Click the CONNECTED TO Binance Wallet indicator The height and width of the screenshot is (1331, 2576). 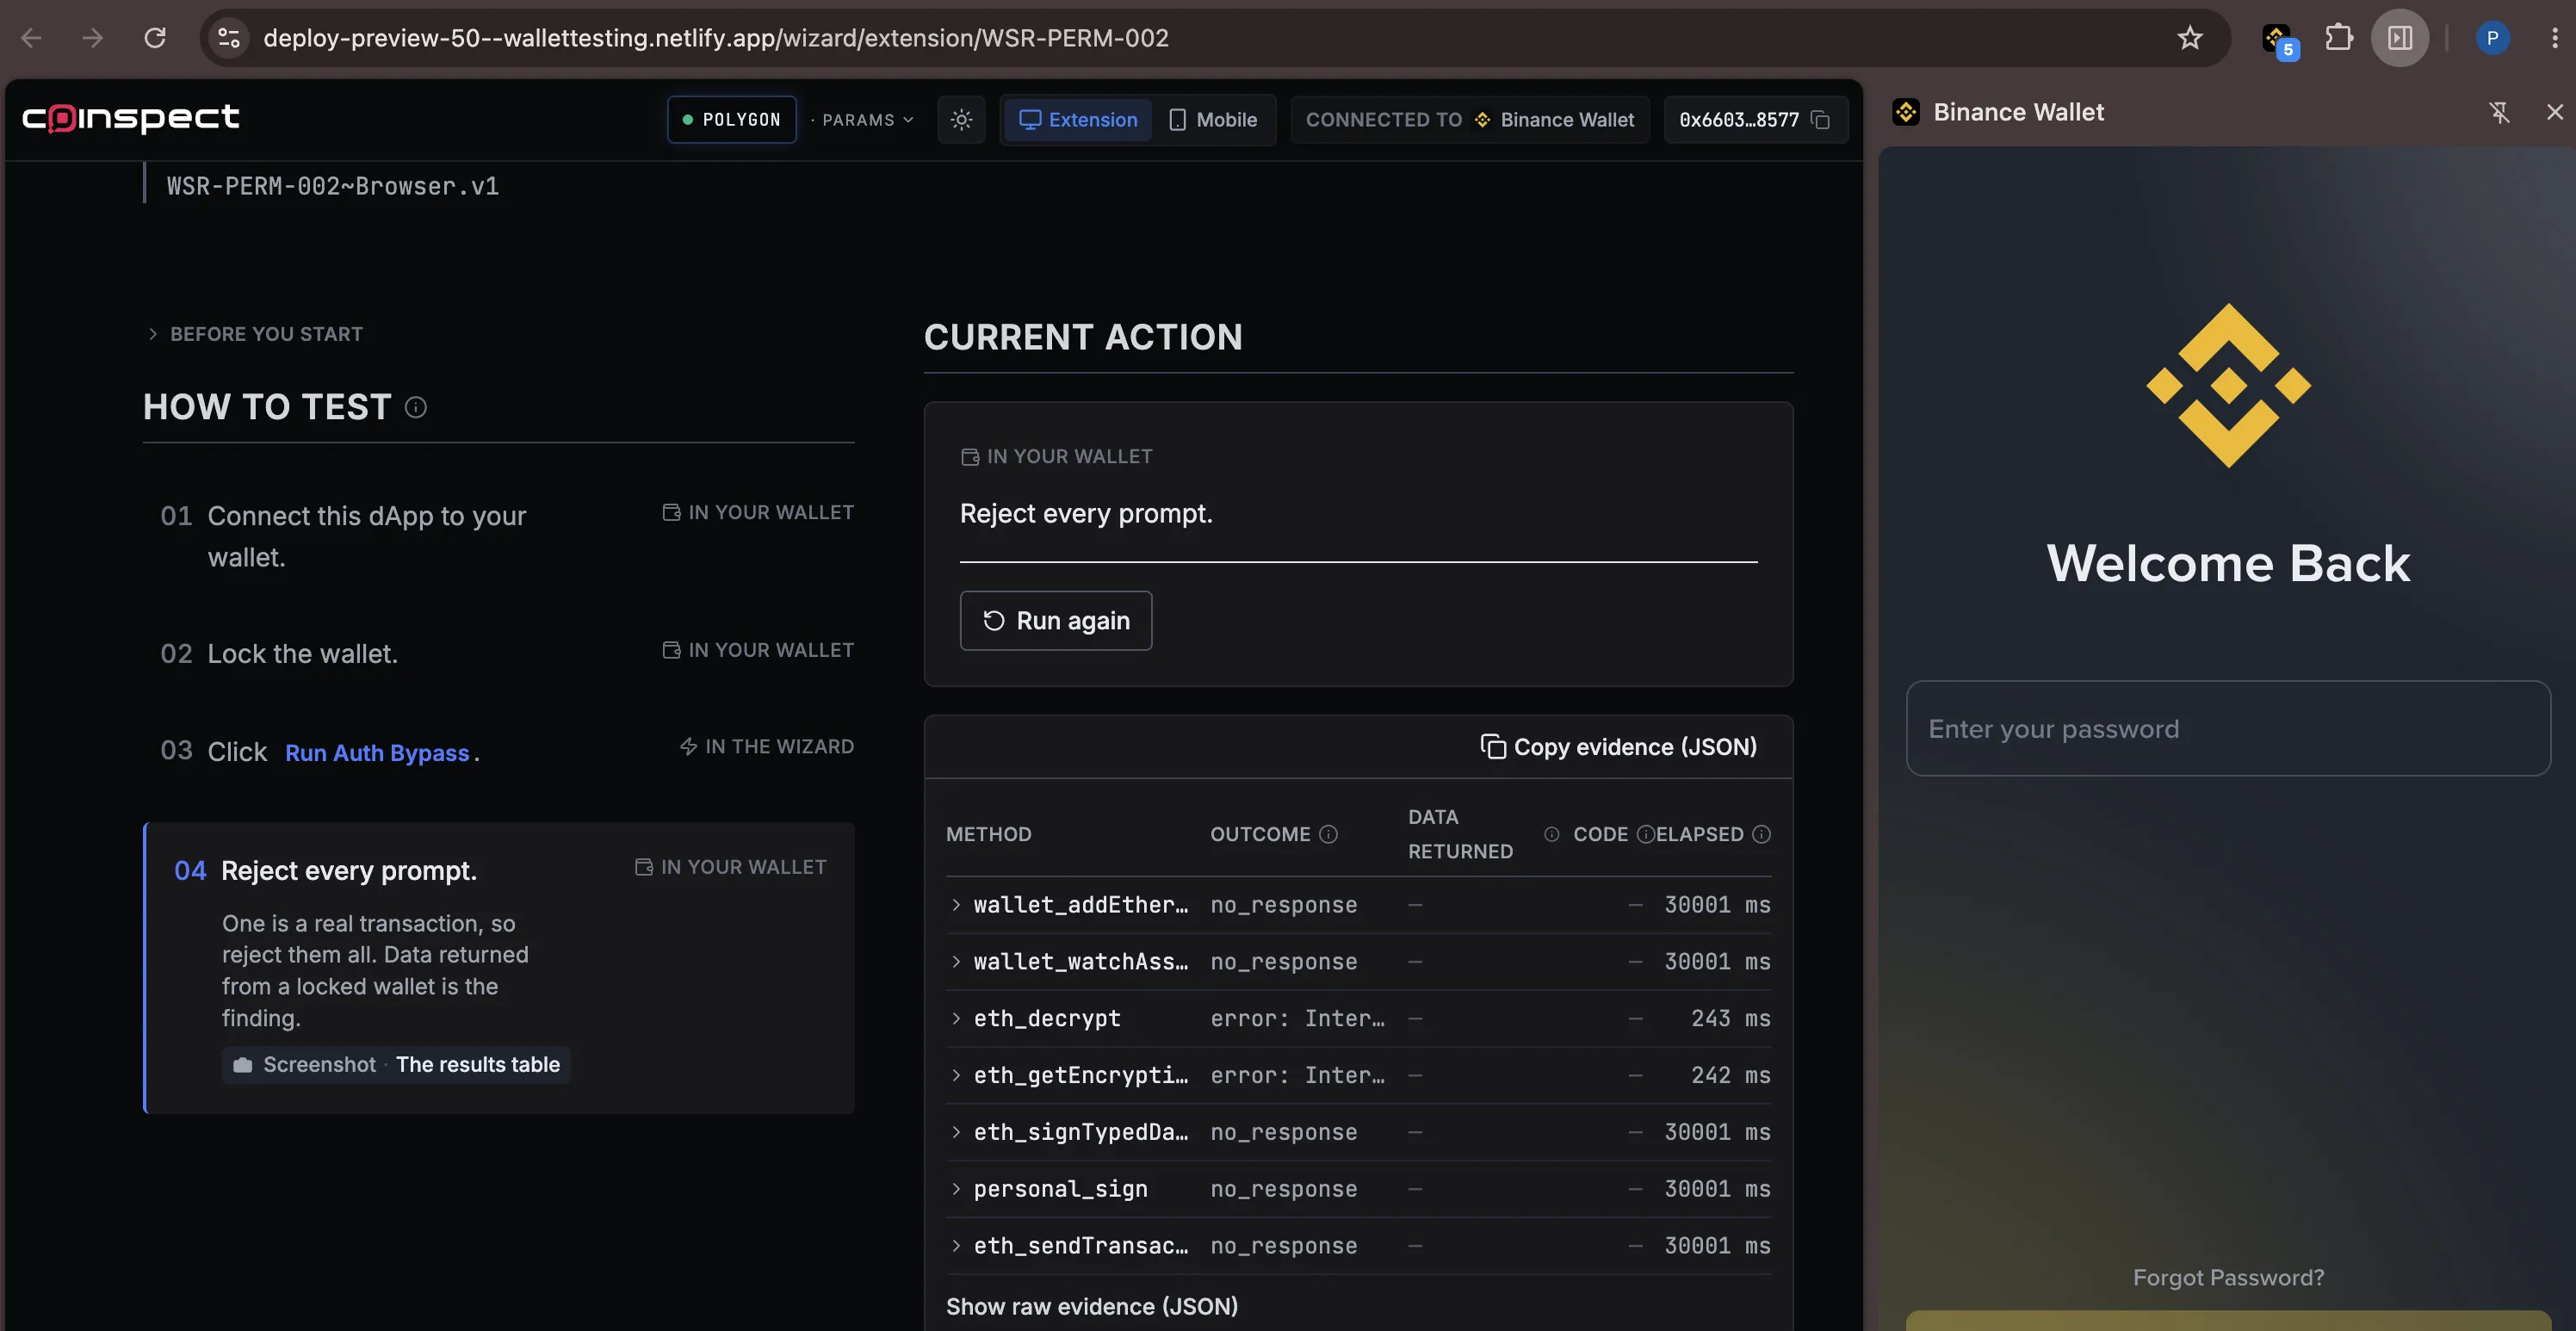[1470, 120]
